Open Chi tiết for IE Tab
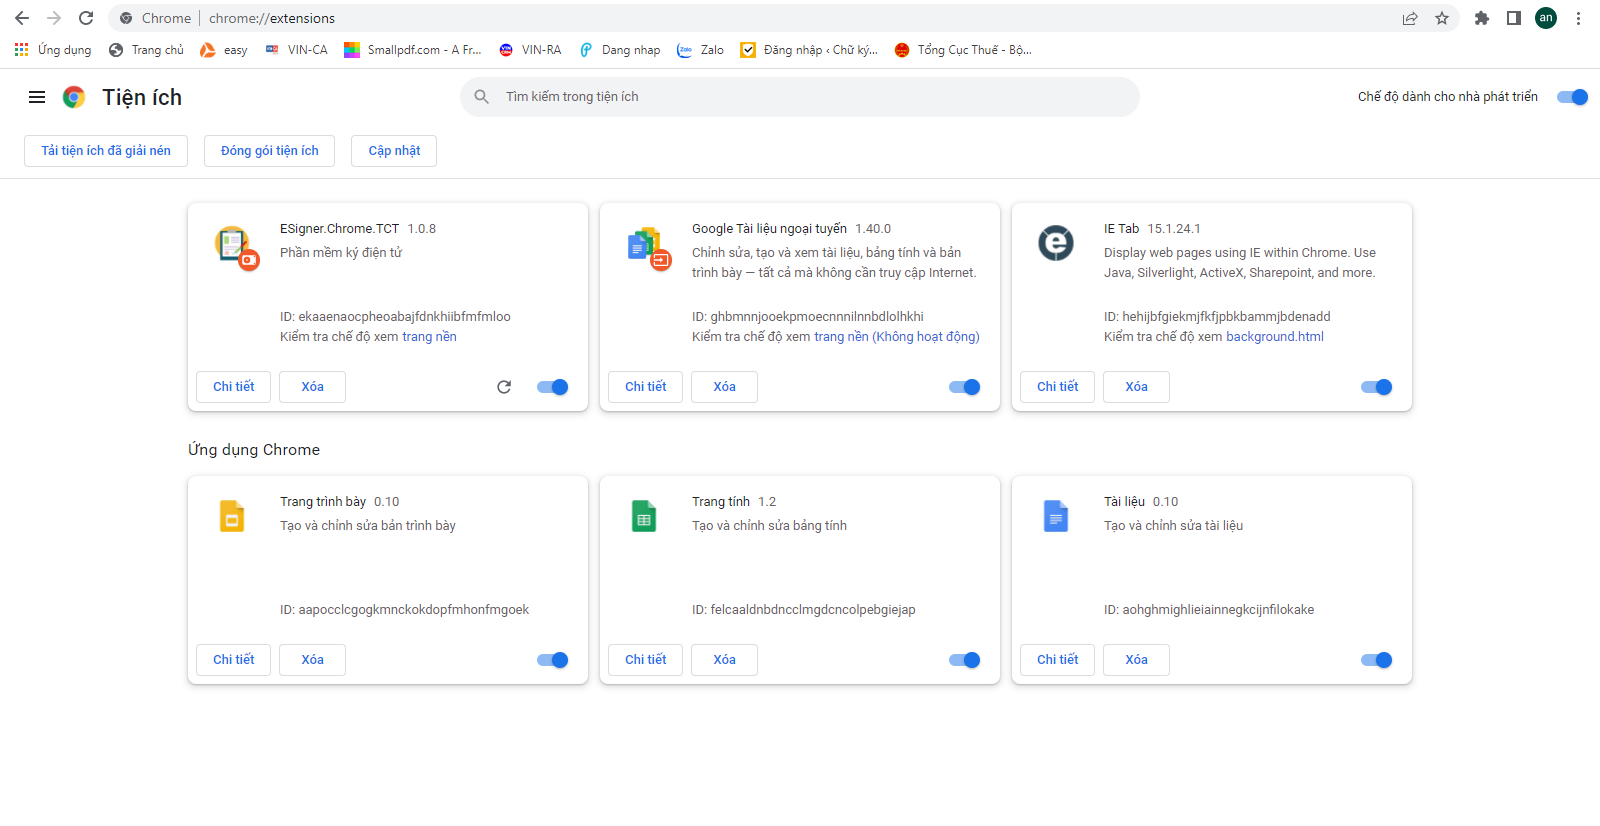The height and width of the screenshot is (826, 1600). pos(1057,387)
